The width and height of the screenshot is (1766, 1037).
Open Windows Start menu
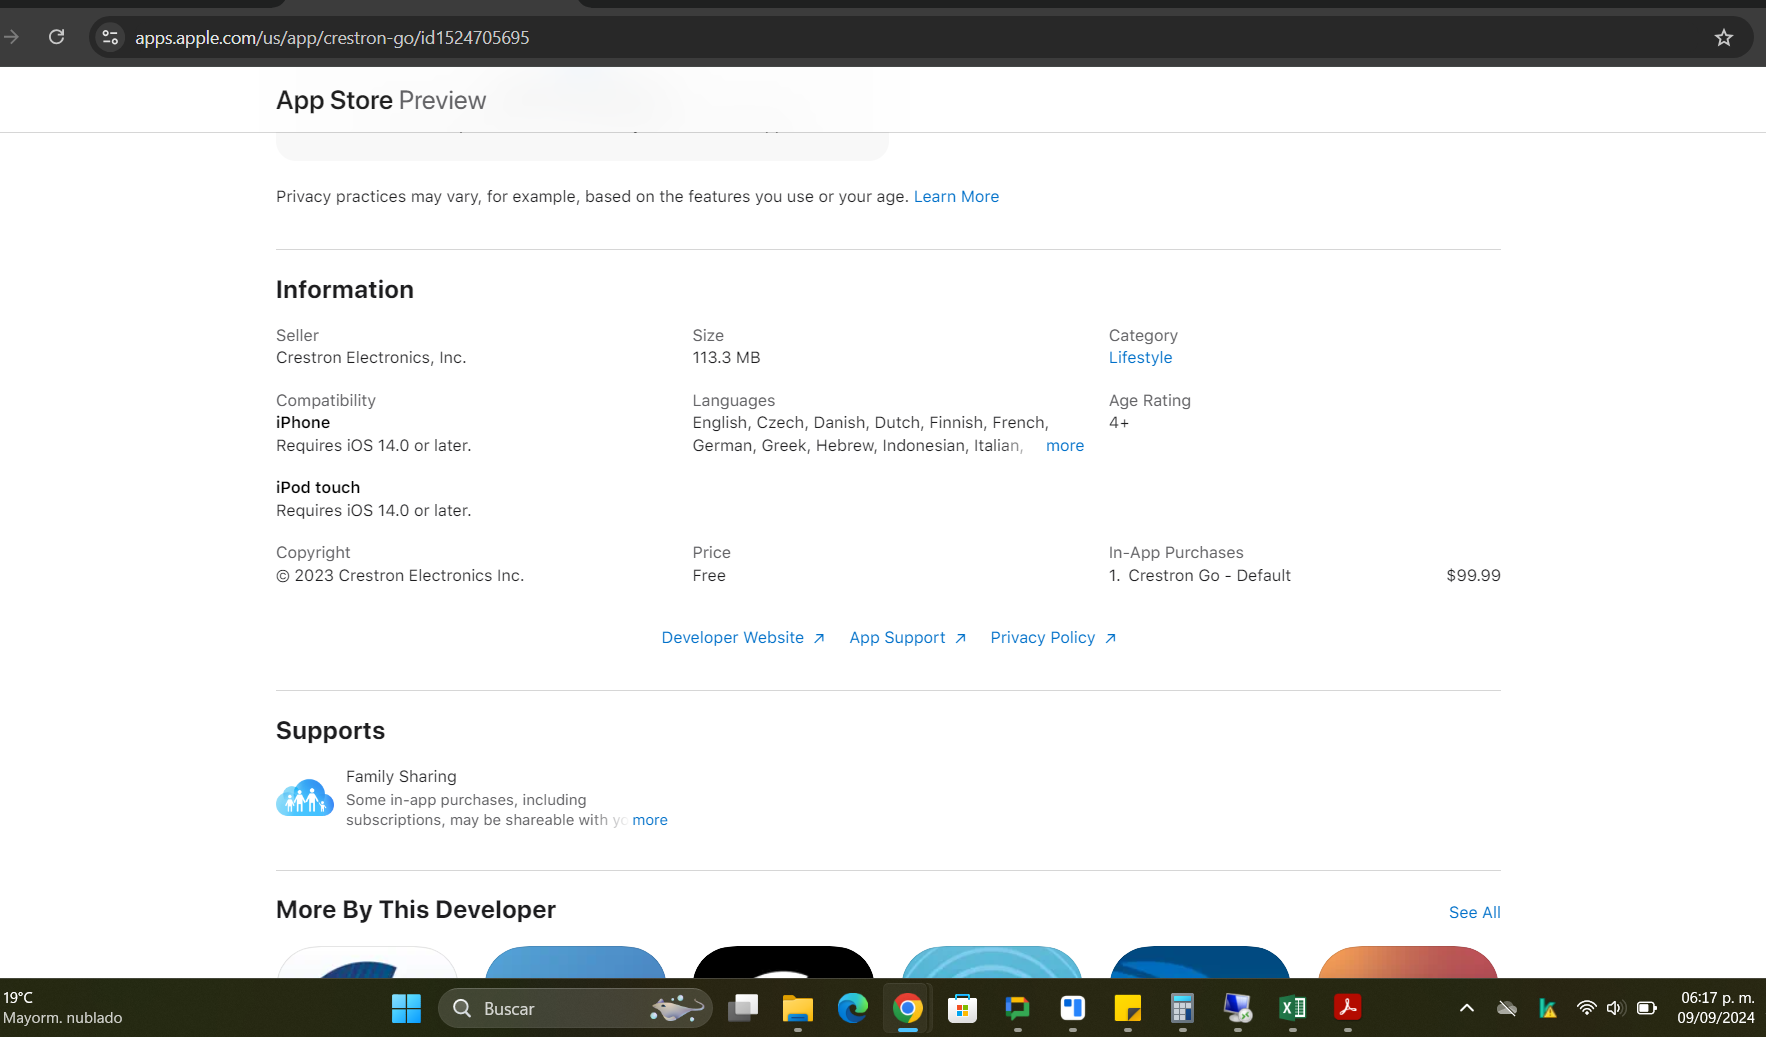coord(406,1008)
